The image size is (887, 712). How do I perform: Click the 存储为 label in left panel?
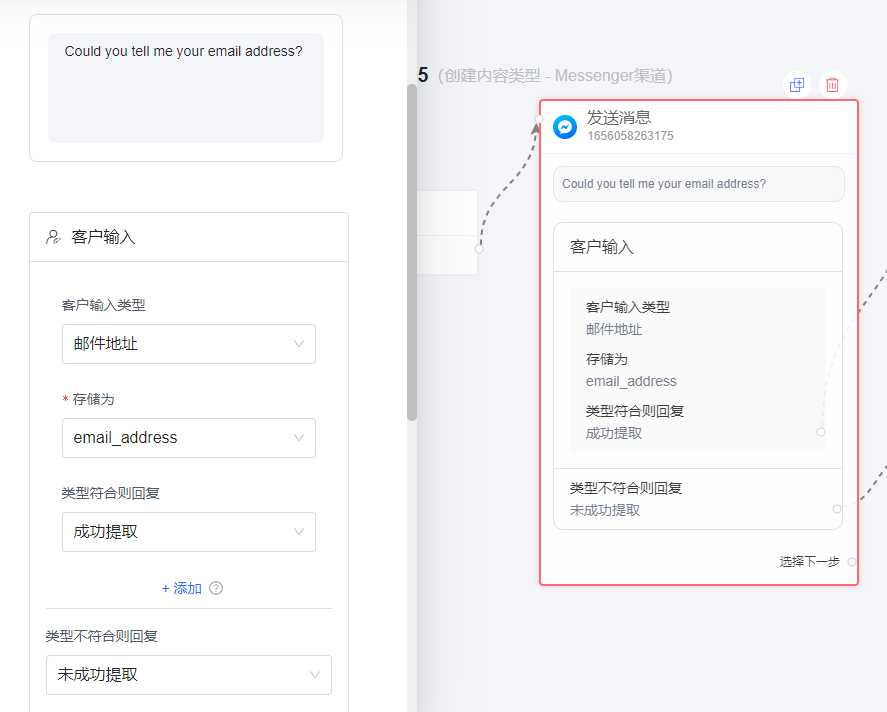click(x=93, y=399)
